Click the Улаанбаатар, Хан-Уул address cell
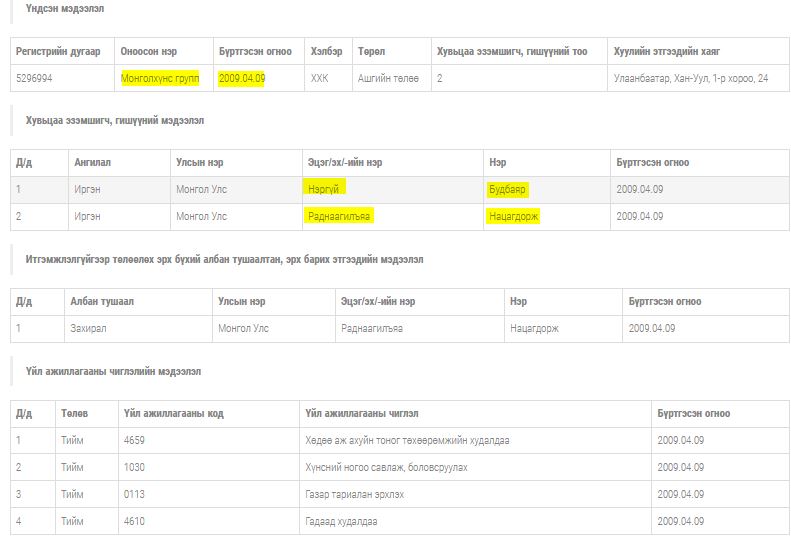Screen dimensions: 791x539 pyautogui.click(x=690, y=78)
